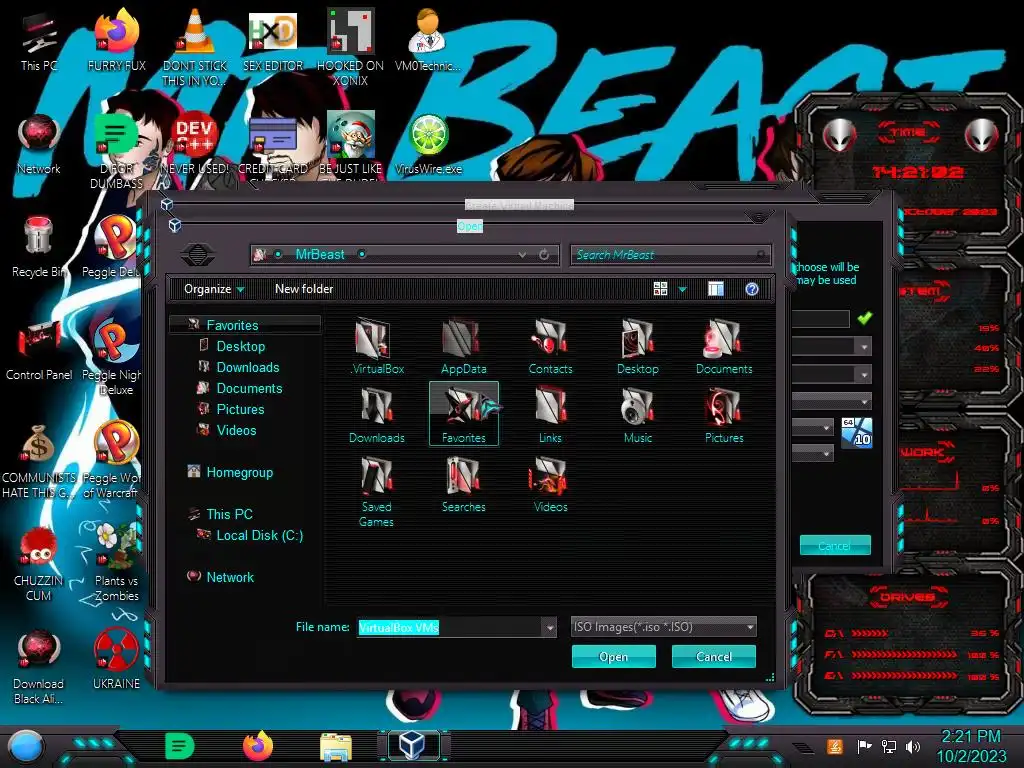Select Local Disk (C:) in sidebar
The height and width of the screenshot is (768, 1024).
pos(259,535)
